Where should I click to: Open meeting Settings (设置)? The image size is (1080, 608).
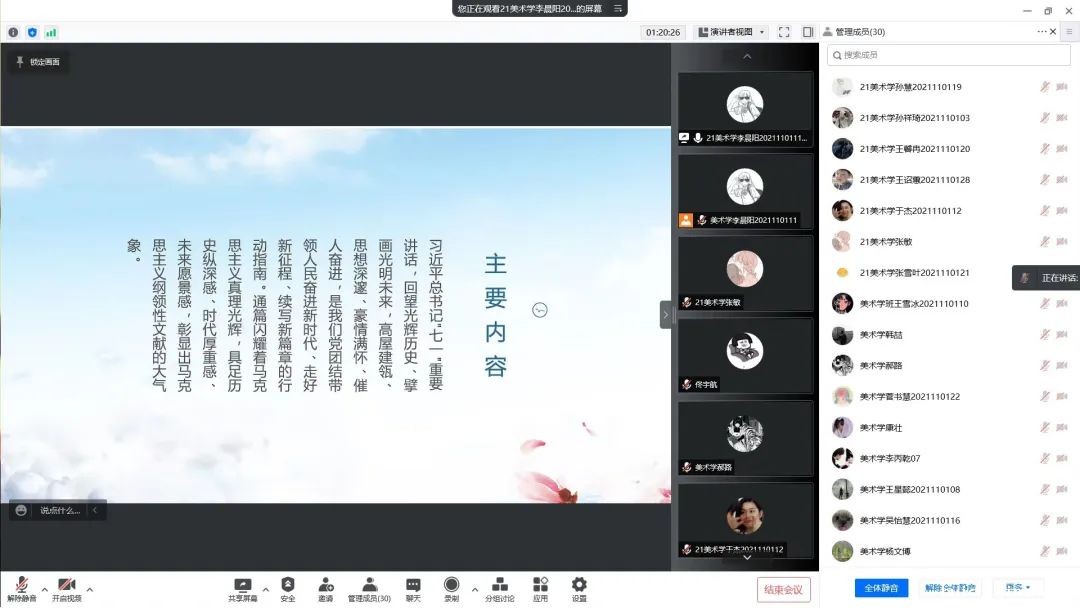click(578, 588)
